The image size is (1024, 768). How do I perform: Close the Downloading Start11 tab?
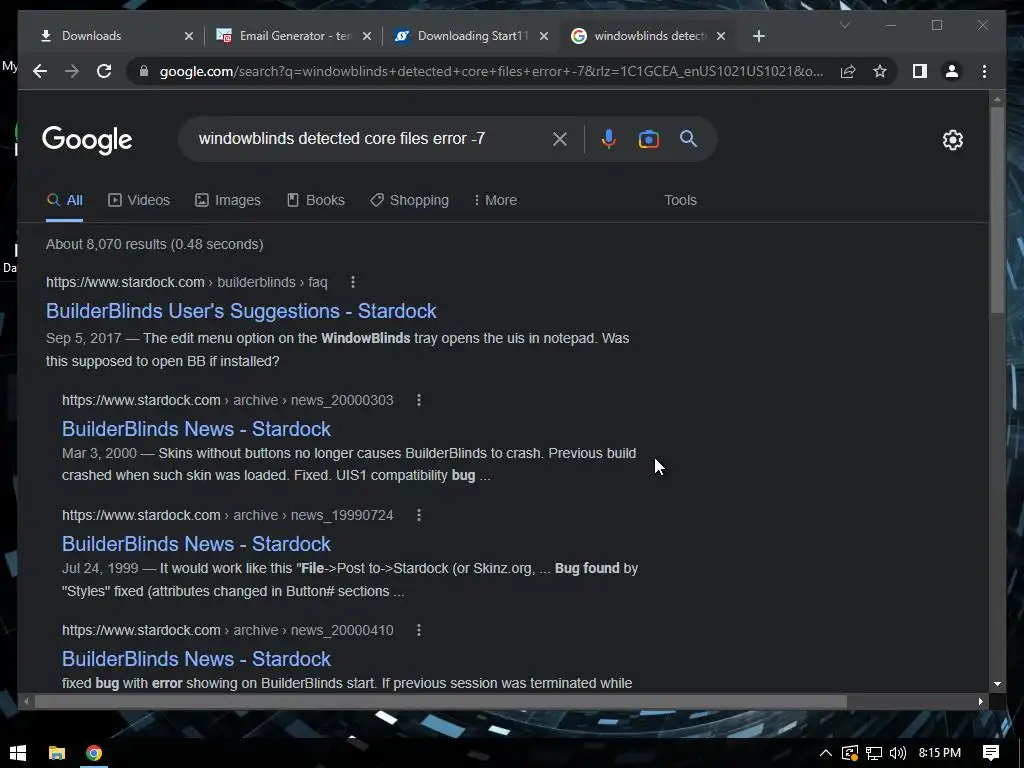pyautogui.click(x=544, y=36)
